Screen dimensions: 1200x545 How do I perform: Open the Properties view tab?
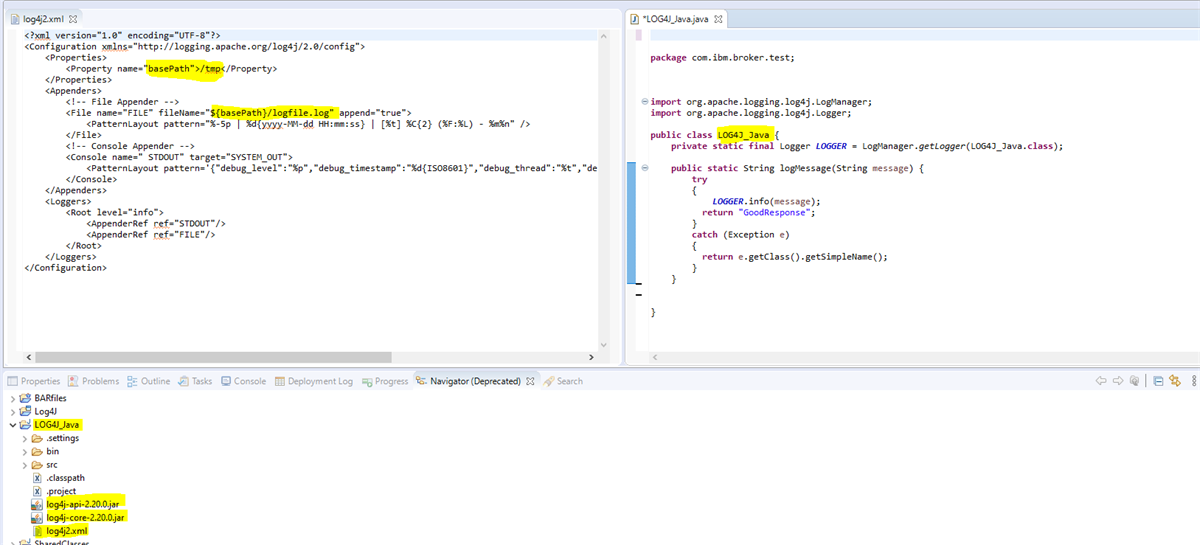coord(34,381)
